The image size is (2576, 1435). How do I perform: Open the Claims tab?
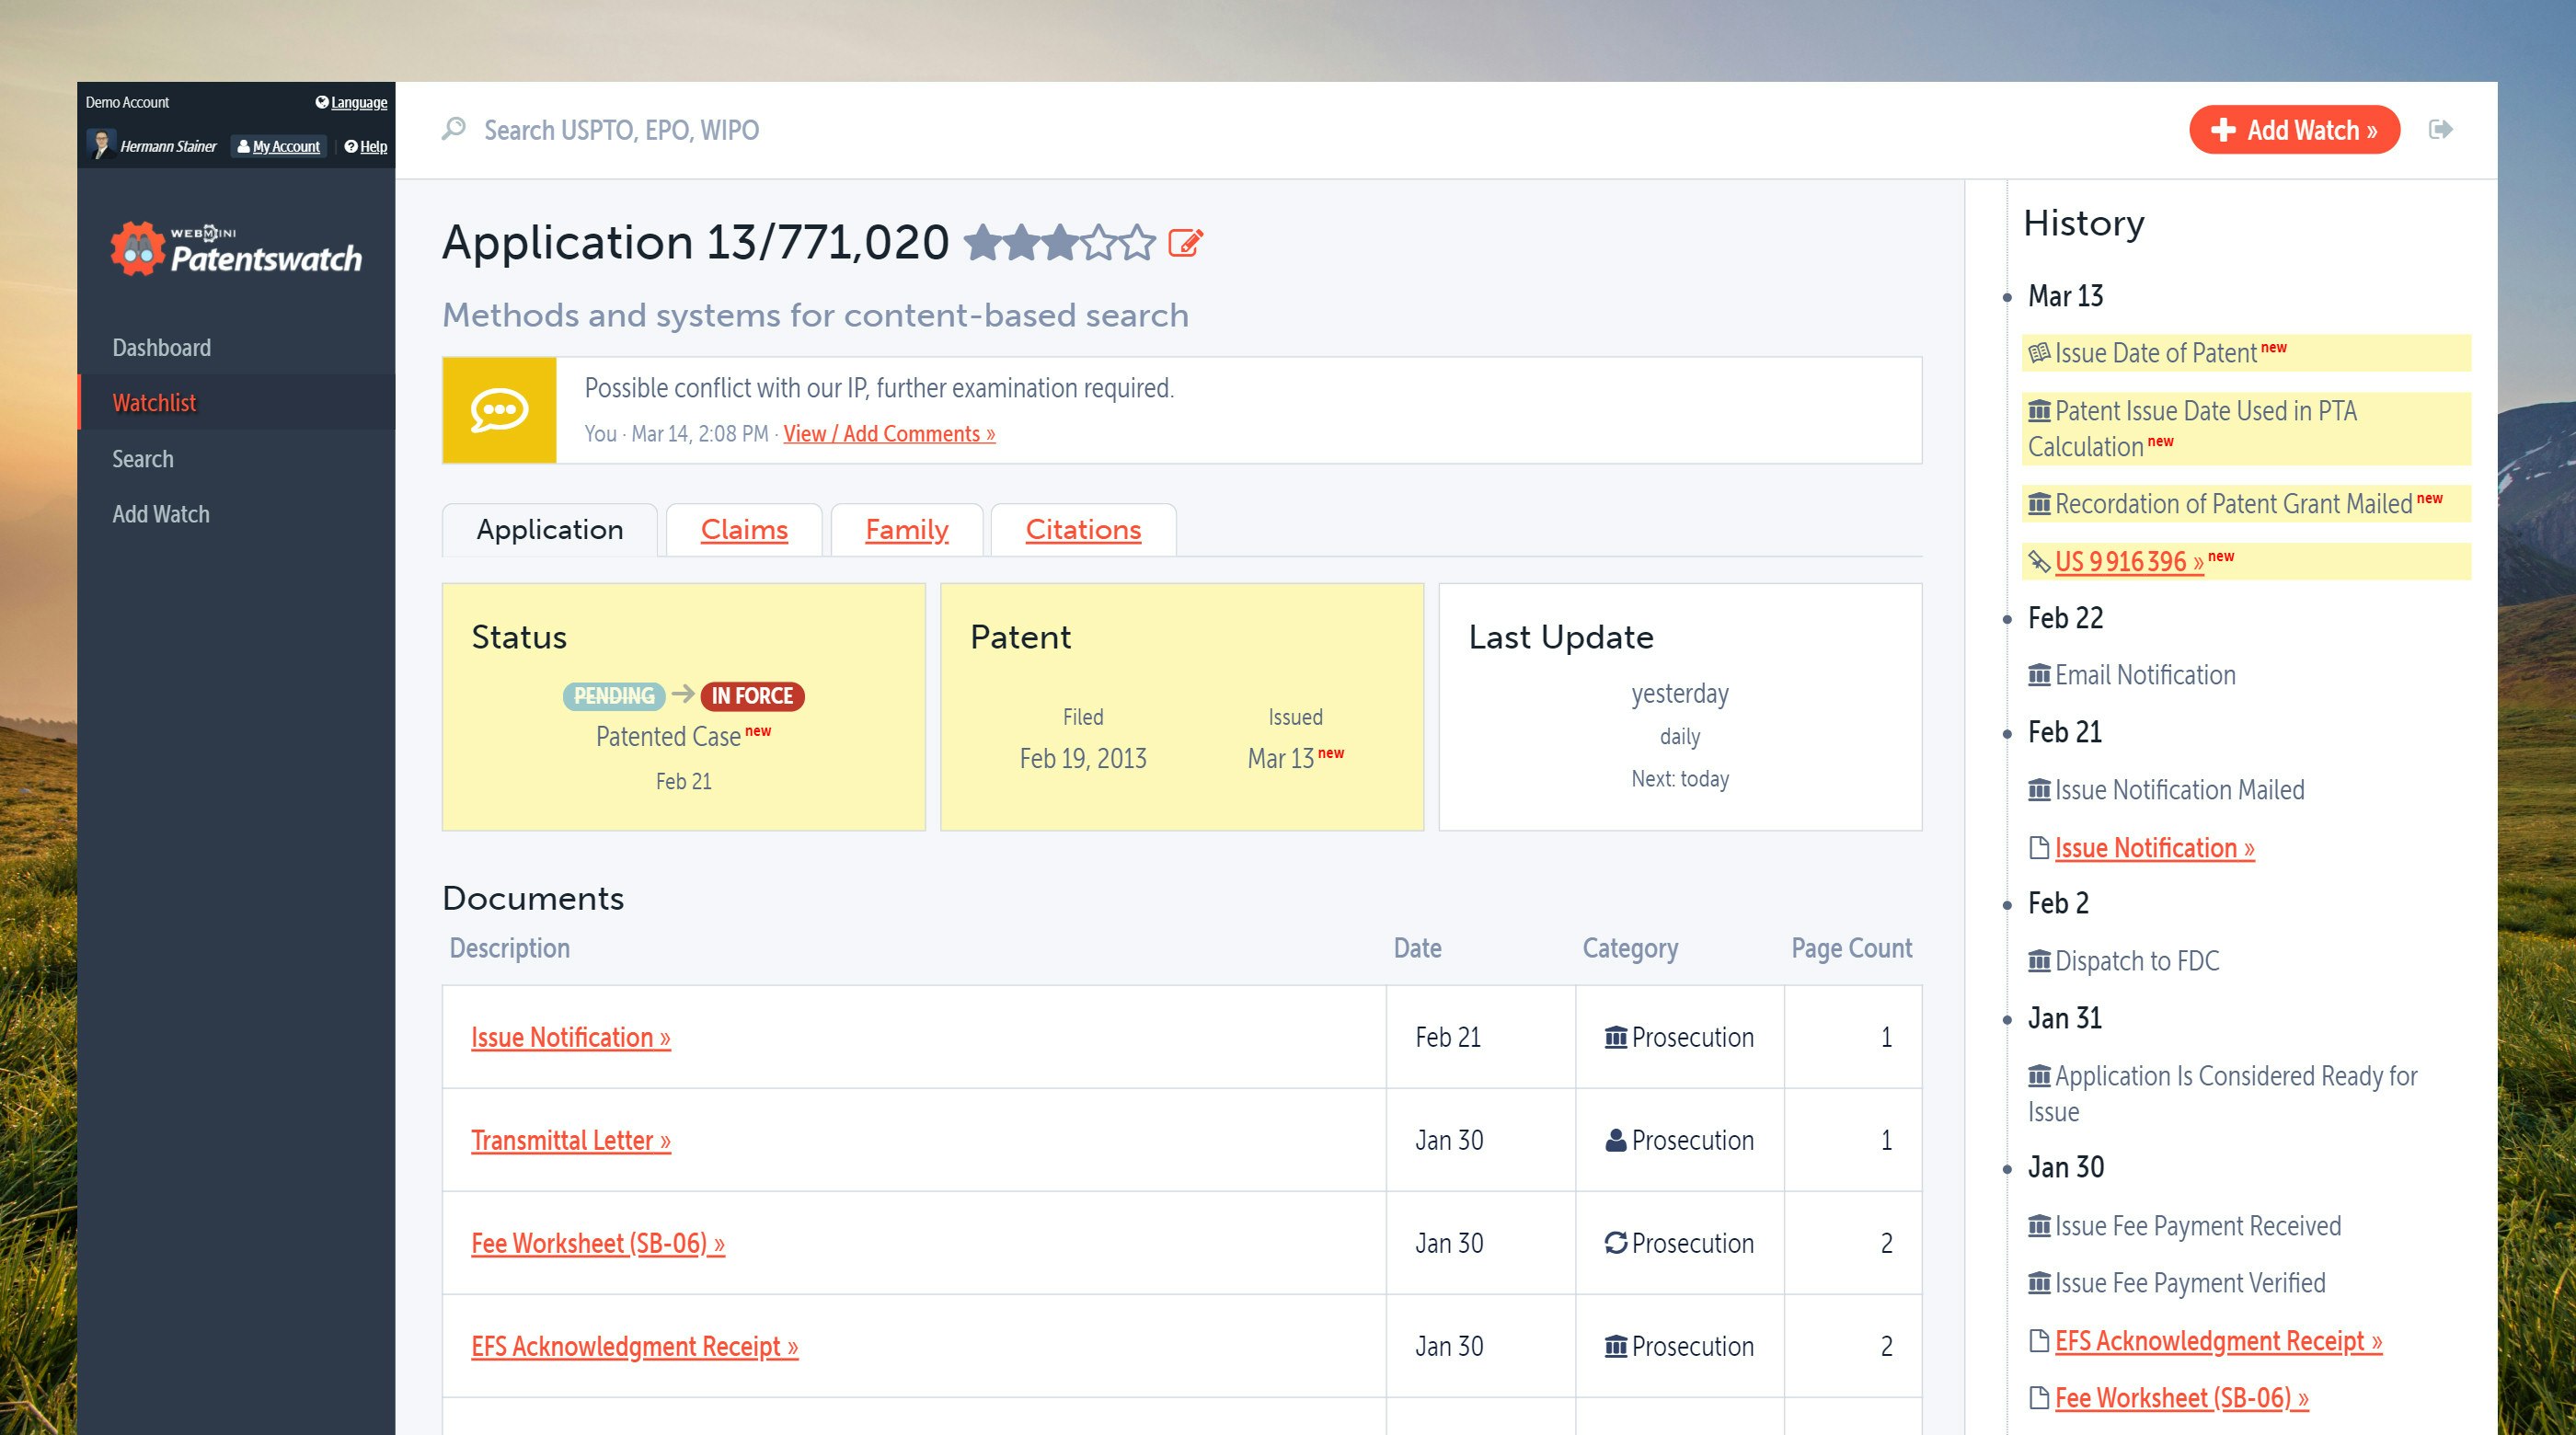(x=744, y=529)
